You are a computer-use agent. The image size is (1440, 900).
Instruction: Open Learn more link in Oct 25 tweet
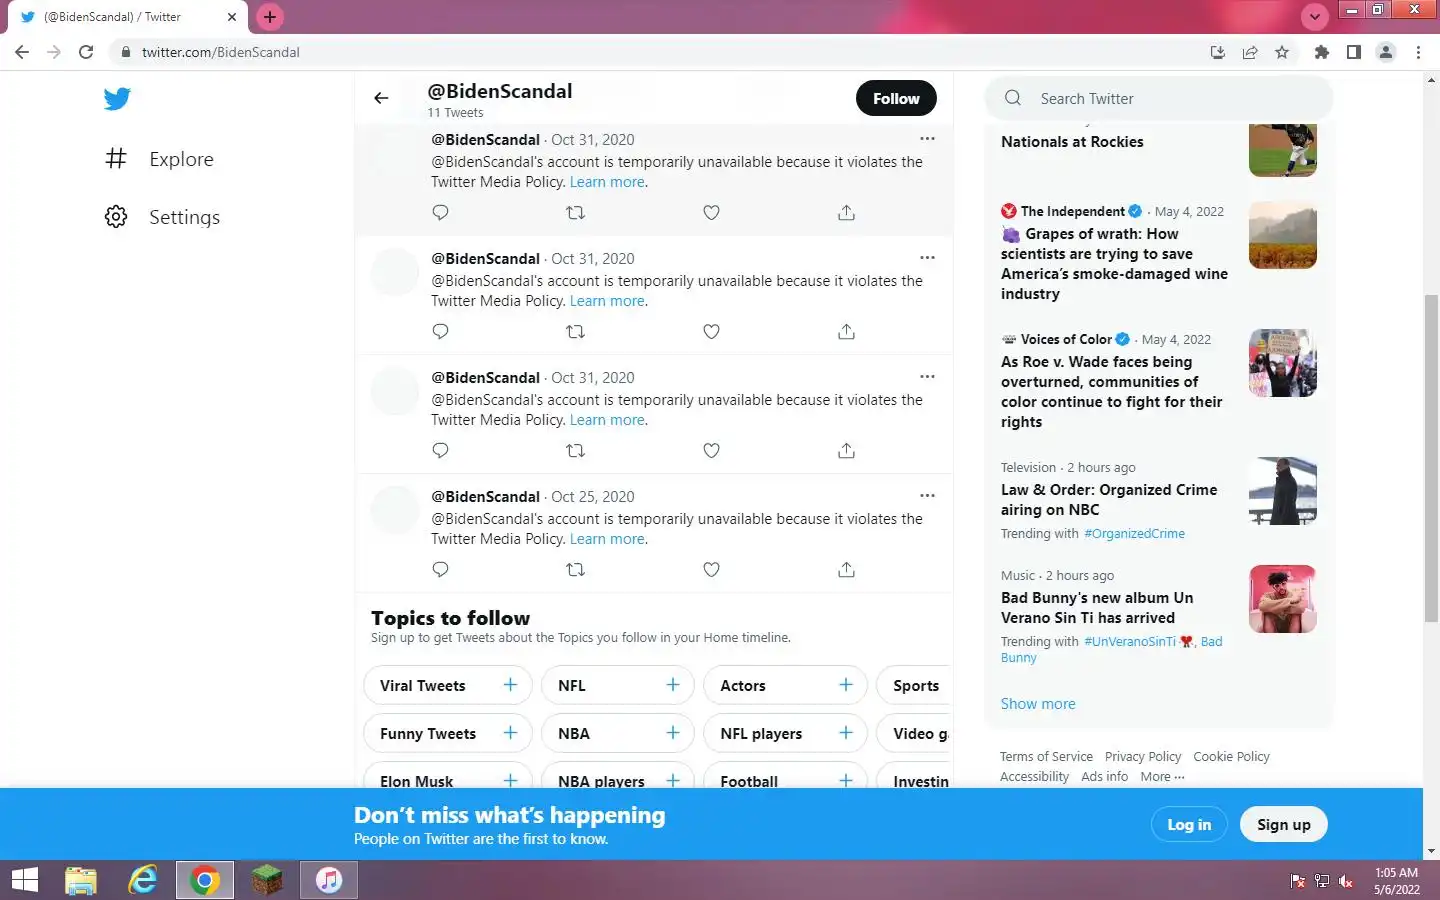pyautogui.click(x=608, y=539)
